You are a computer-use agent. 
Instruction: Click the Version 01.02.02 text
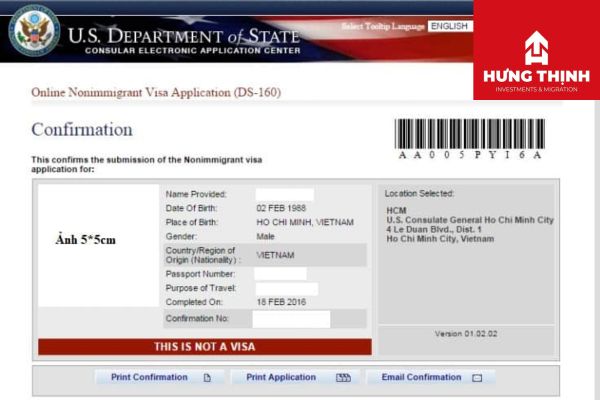click(x=466, y=334)
